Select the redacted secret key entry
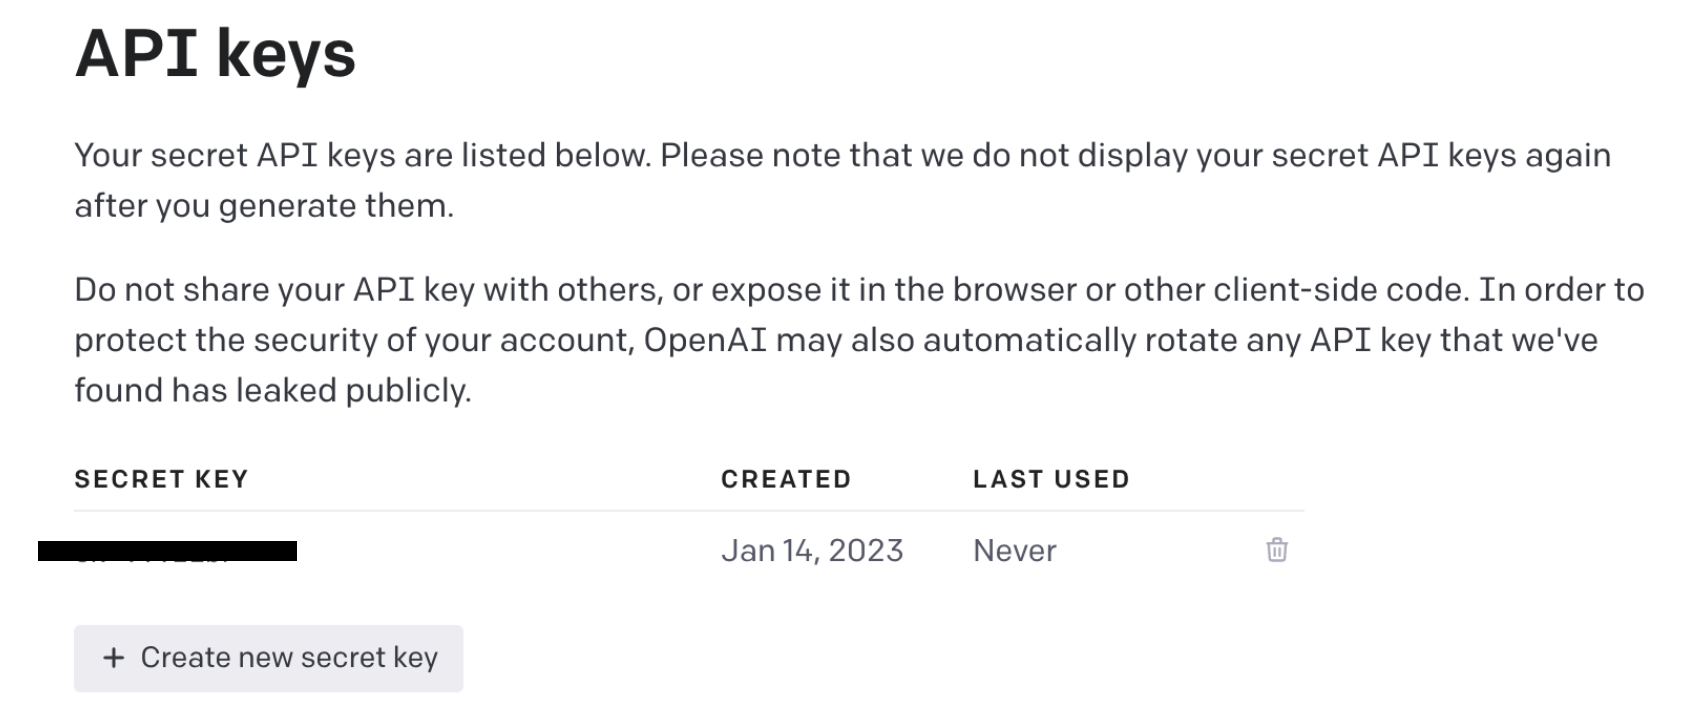Viewport: 1698px width, 718px height. click(x=167, y=551)
